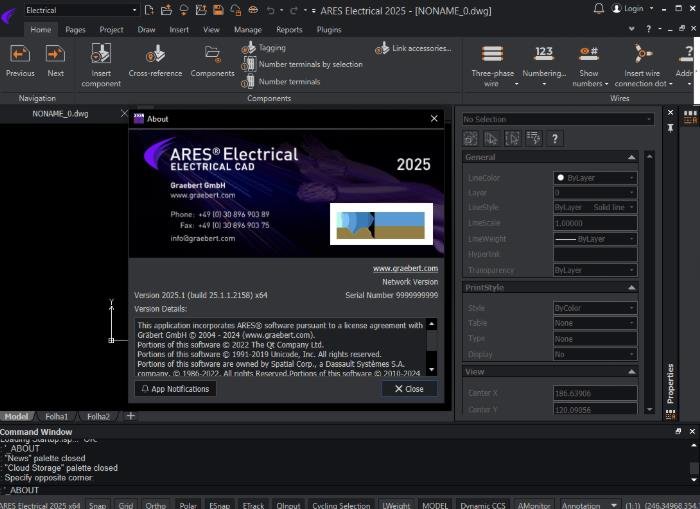Click the Version Details scrollbar down arrow
Image resolution: width=700 pixels, height=509 pixels.
431,370
